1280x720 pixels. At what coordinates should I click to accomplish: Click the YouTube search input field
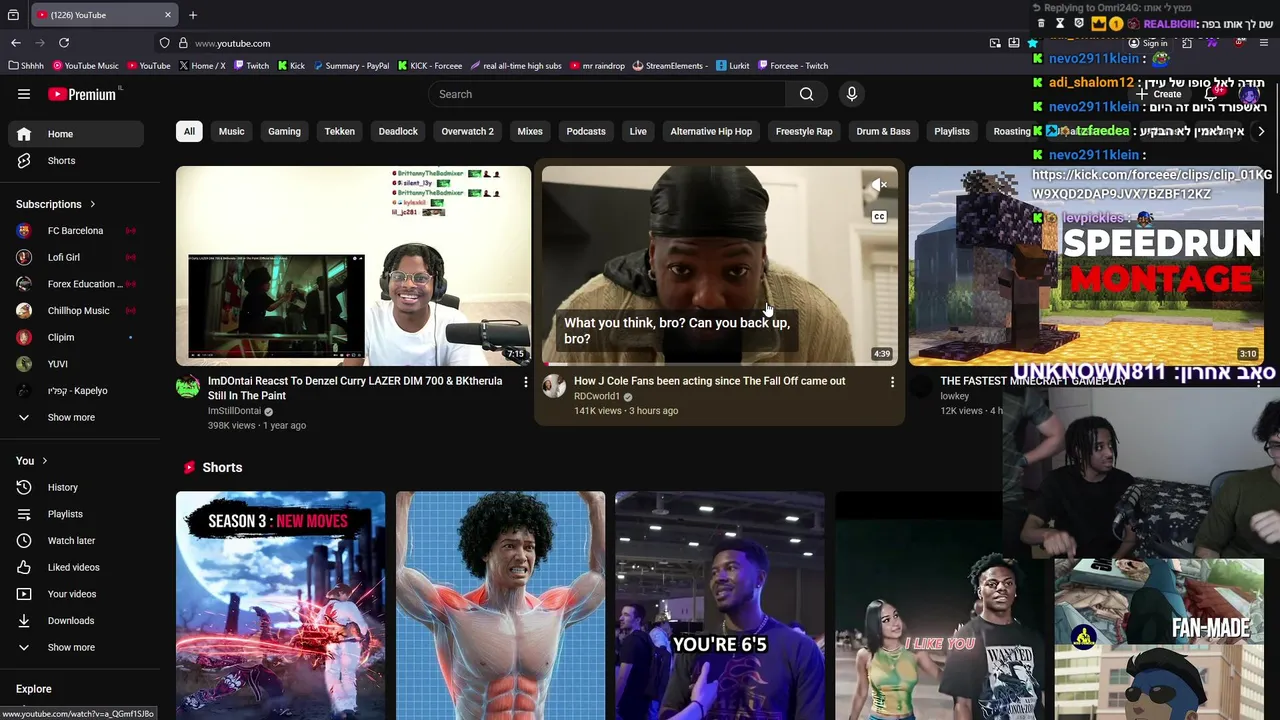point(606,94)
